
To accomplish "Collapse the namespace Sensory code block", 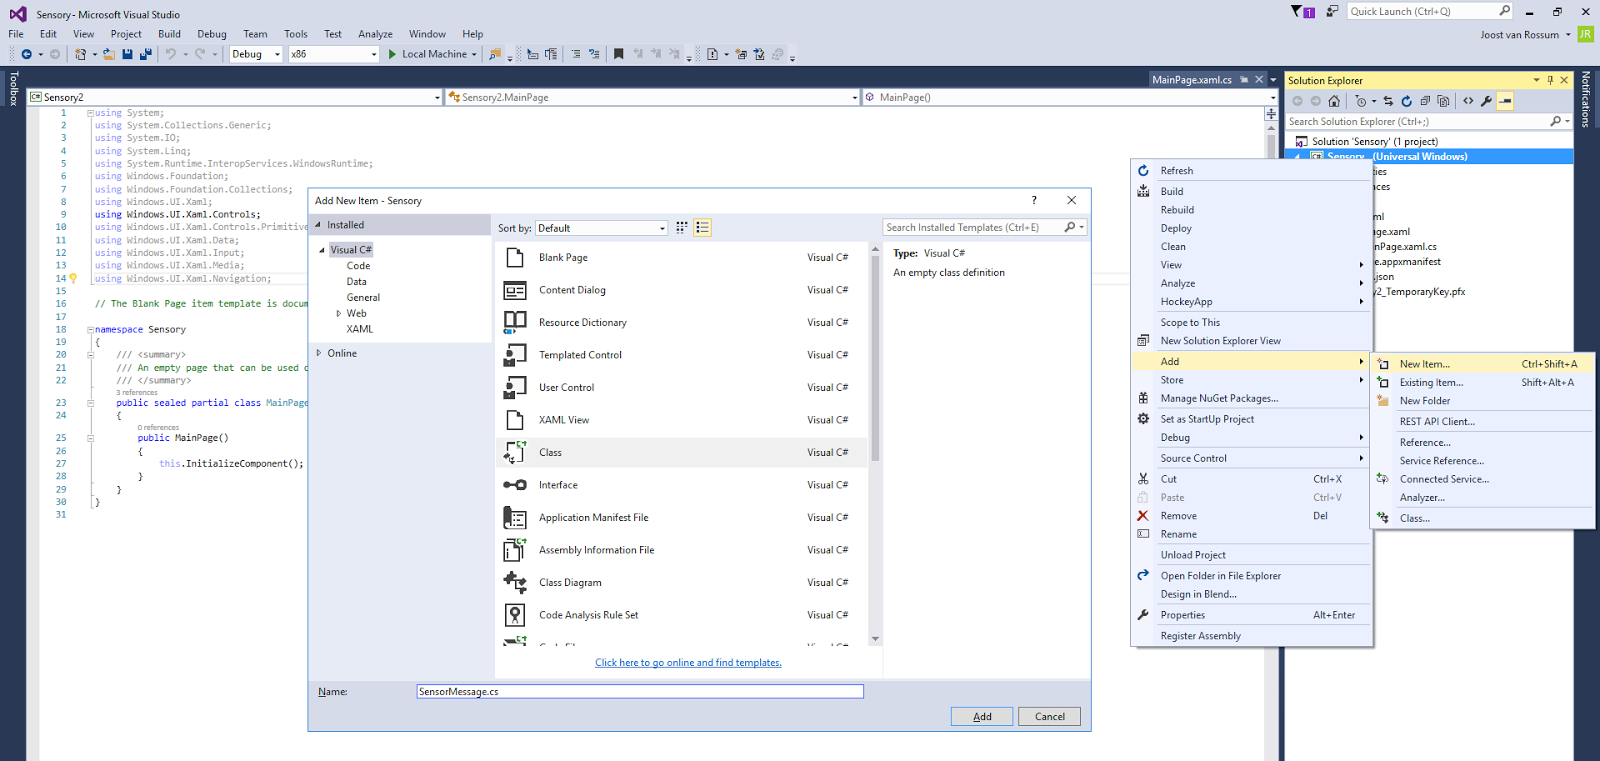I will pyautogui.click(x=90, y=330).
